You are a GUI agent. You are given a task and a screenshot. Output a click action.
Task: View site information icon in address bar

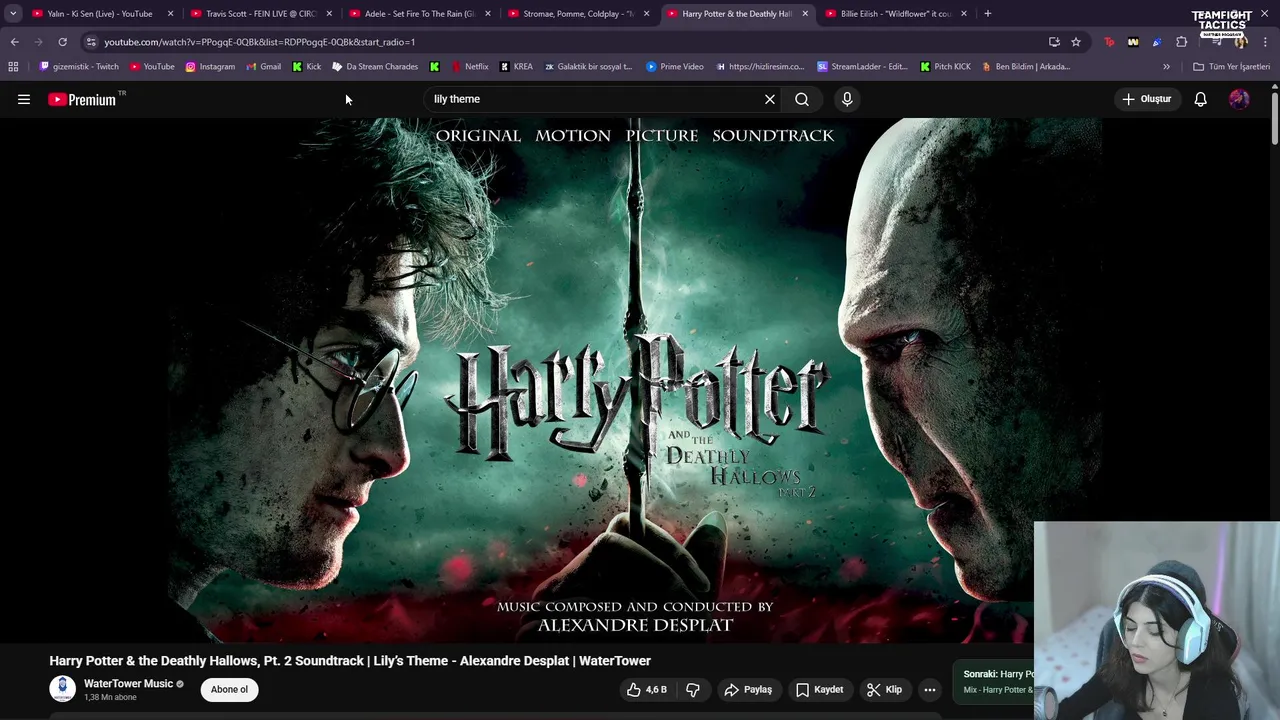point(91,42)
